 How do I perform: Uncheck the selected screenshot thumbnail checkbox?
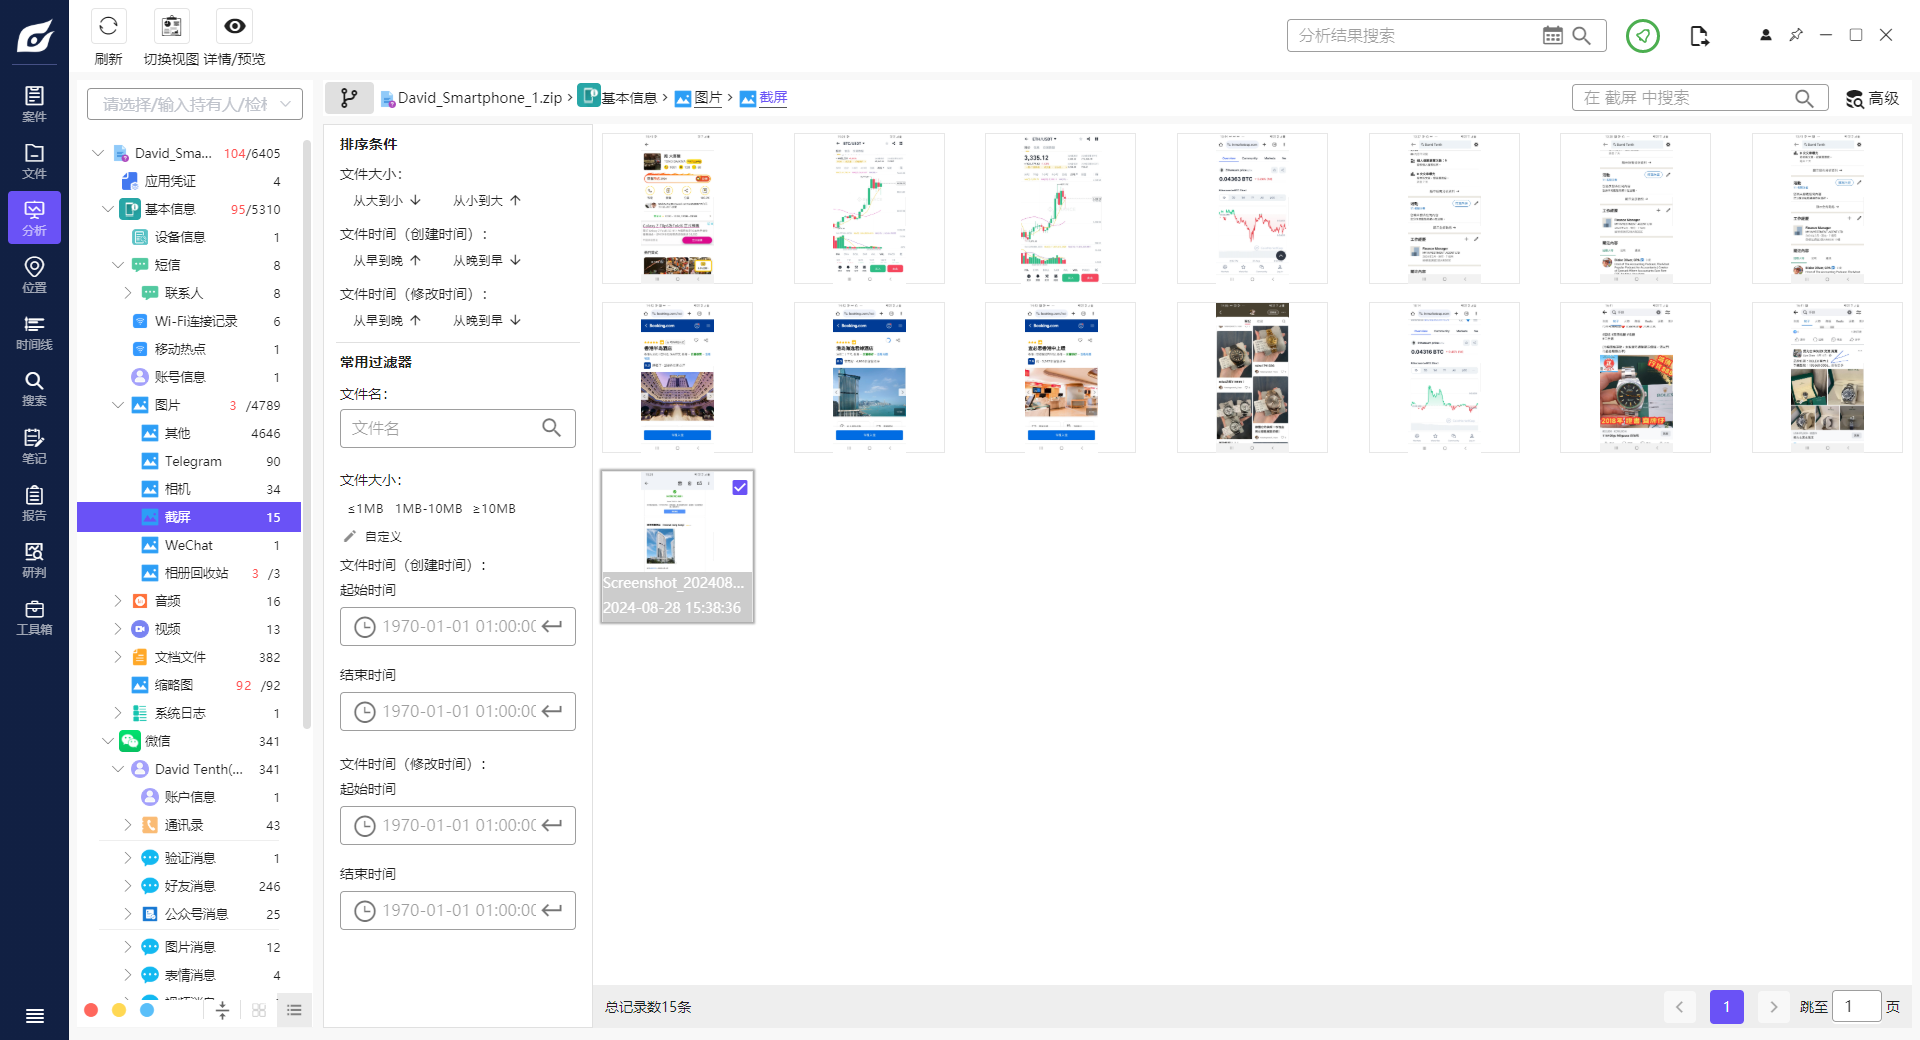[x=740, y=488]
